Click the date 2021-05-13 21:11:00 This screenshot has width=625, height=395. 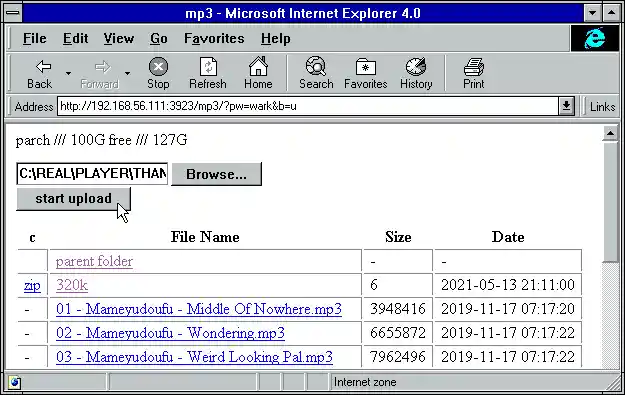(x=508, y=285)
